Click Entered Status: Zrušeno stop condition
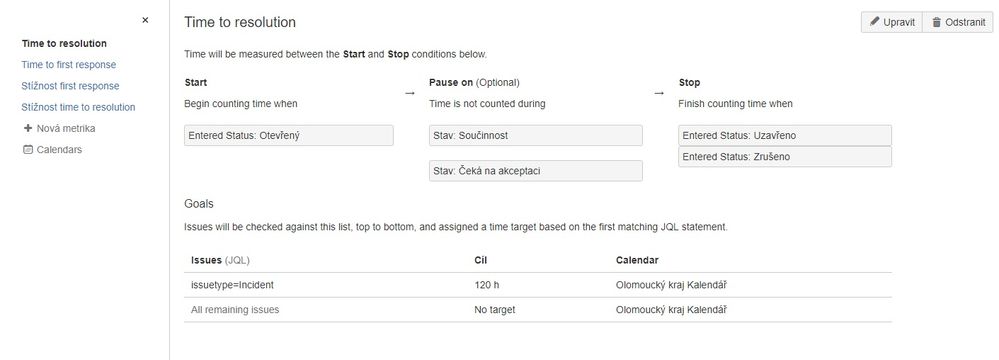 785,157
